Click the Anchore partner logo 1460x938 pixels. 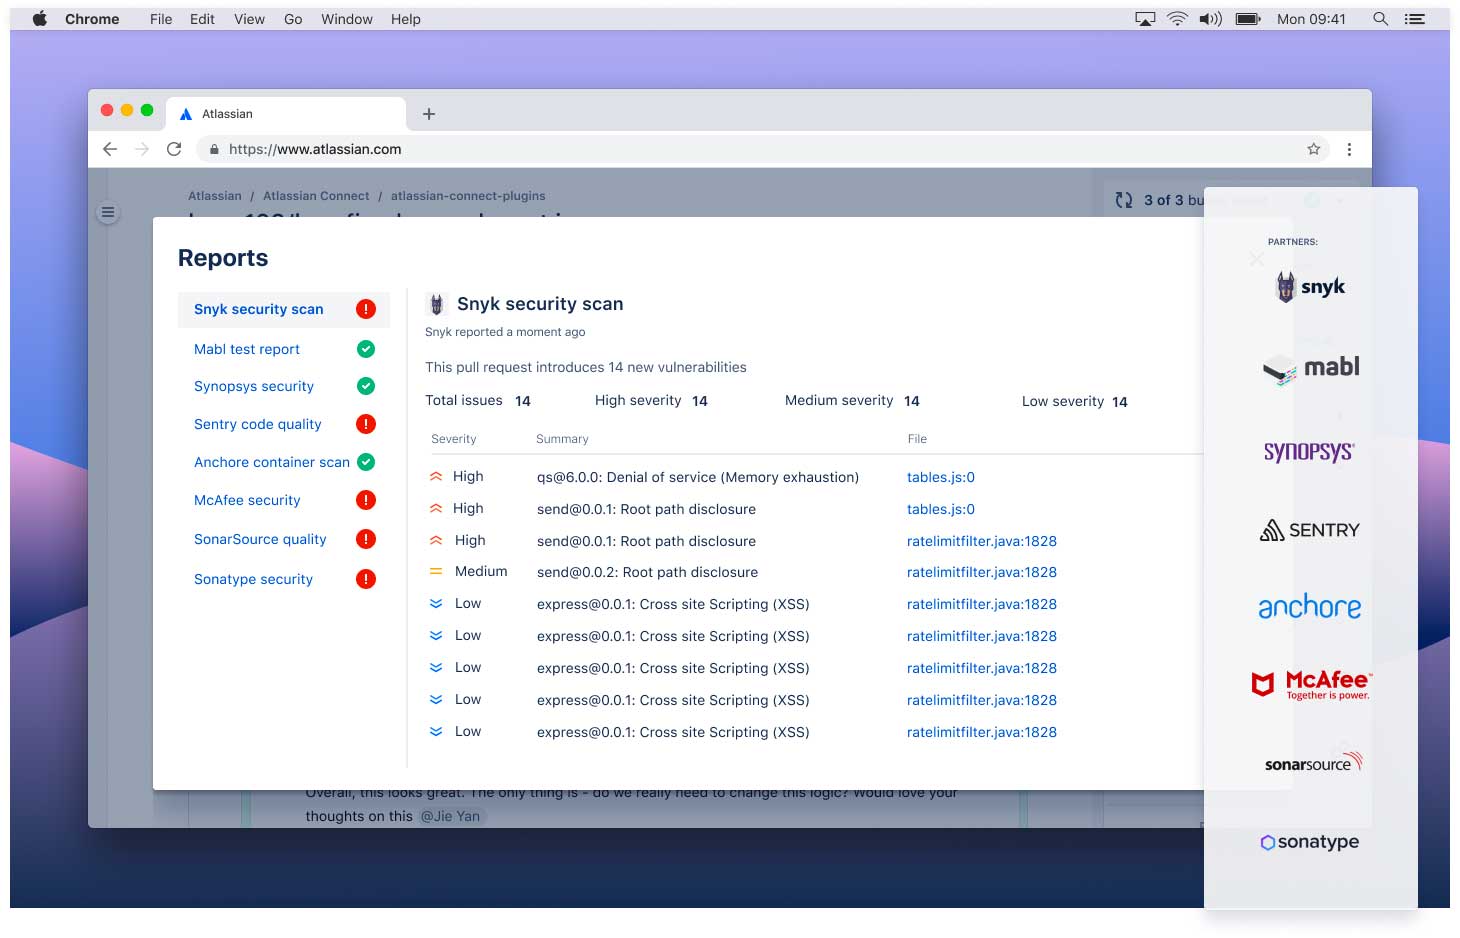tap(1310, 606)
